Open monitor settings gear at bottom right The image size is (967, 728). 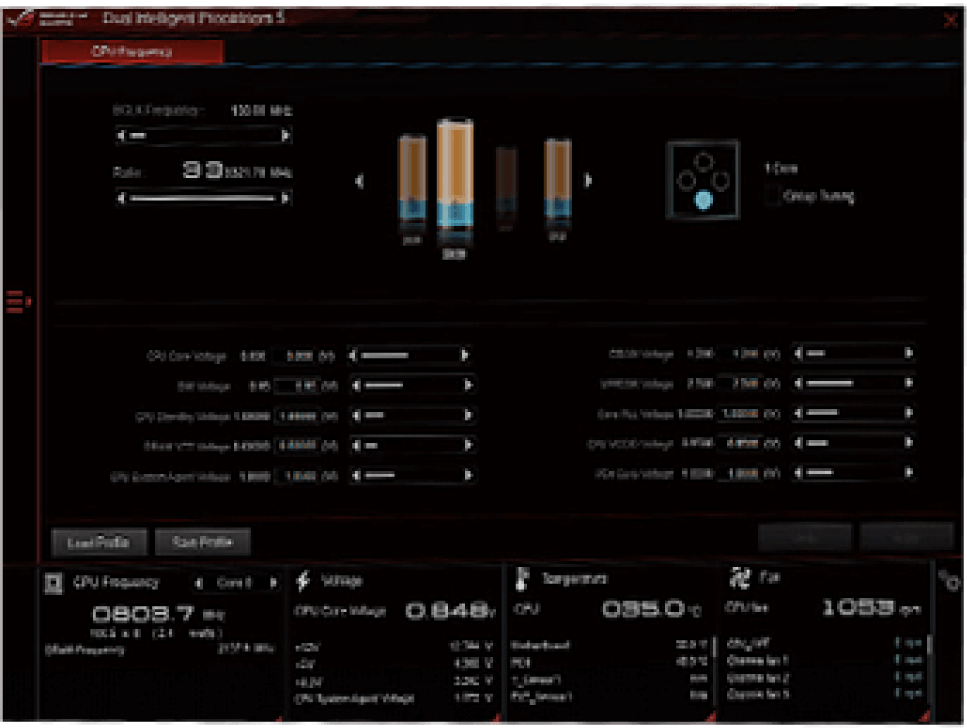[950, 581]
